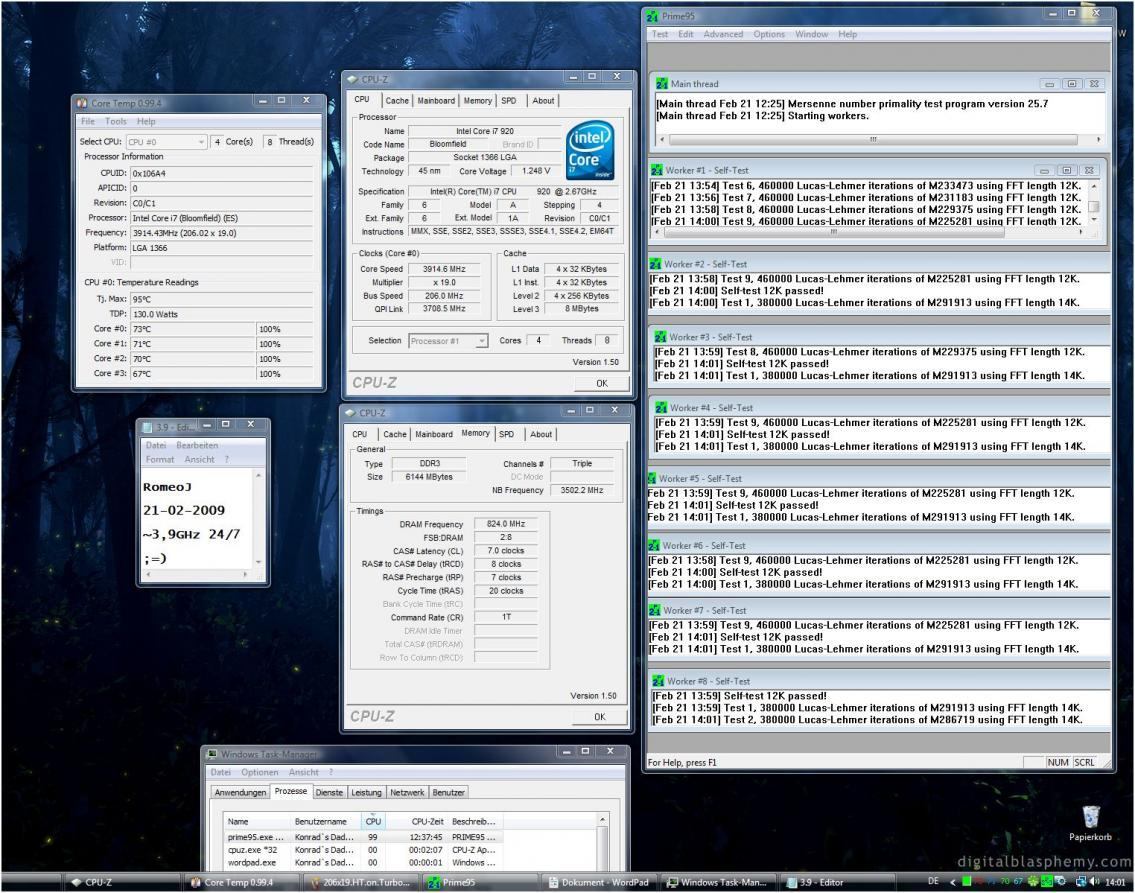Screen dimensions: 1135x893
Task: Click the Core Speed value 3914.6 MHz
Action: (x=444, y=268)
